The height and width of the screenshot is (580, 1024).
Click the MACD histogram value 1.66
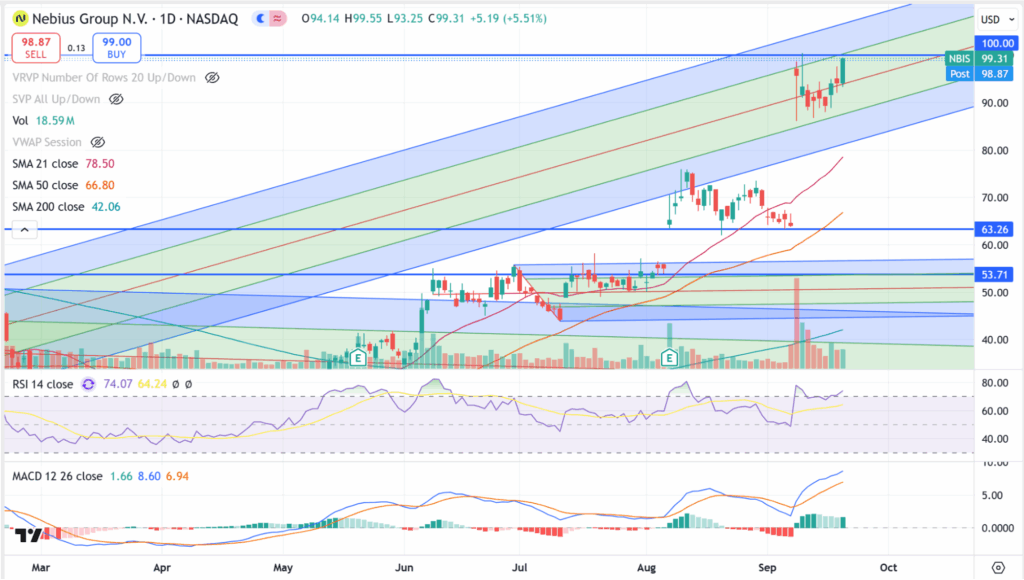(x=121, y=476)
